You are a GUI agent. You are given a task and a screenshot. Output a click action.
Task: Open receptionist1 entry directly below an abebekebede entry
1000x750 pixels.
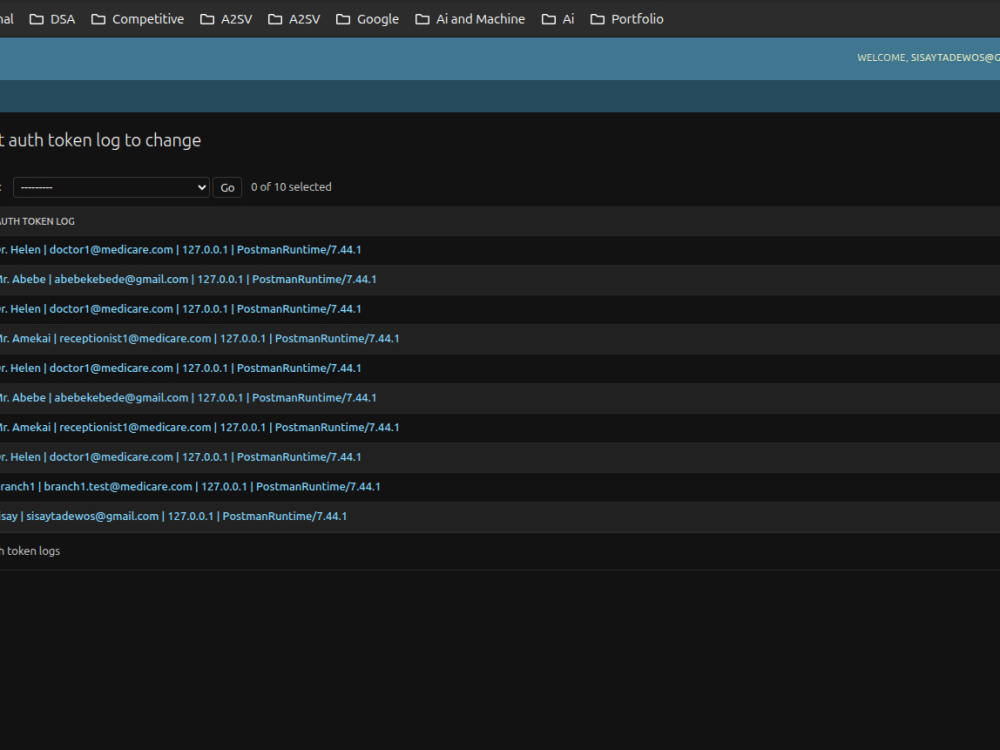[x=200, y=427]
